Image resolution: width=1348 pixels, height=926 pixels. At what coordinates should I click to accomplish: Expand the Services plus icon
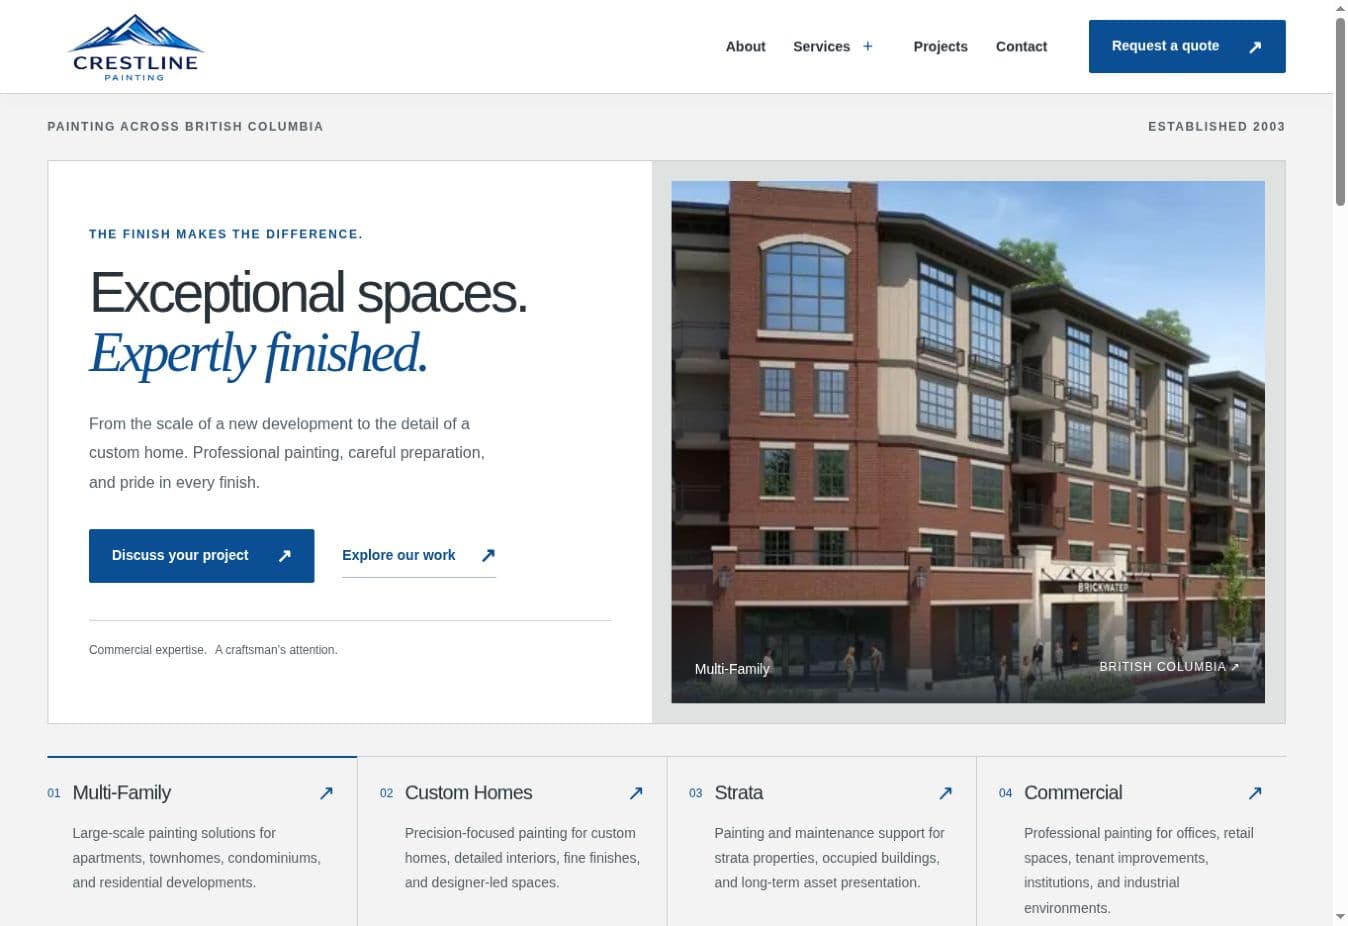868,46
